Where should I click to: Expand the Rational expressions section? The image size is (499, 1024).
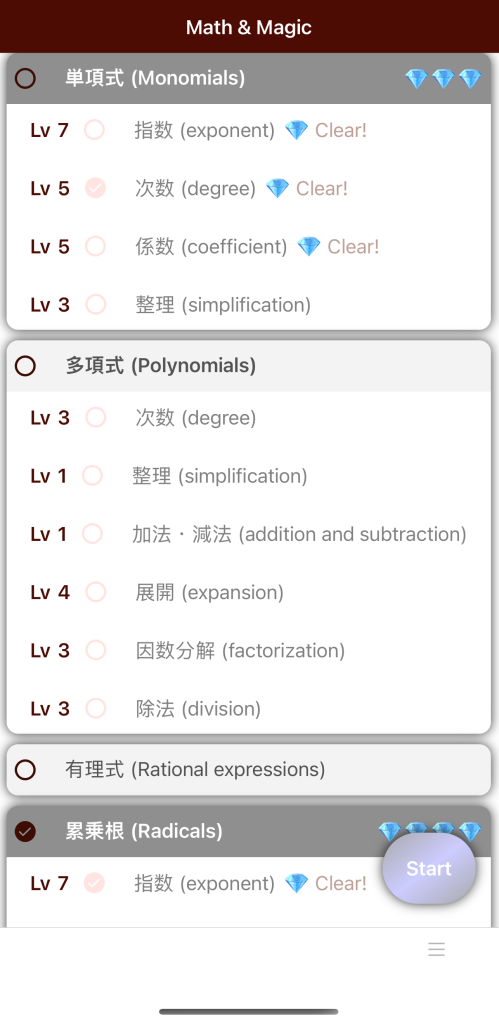tap(249, 770)
